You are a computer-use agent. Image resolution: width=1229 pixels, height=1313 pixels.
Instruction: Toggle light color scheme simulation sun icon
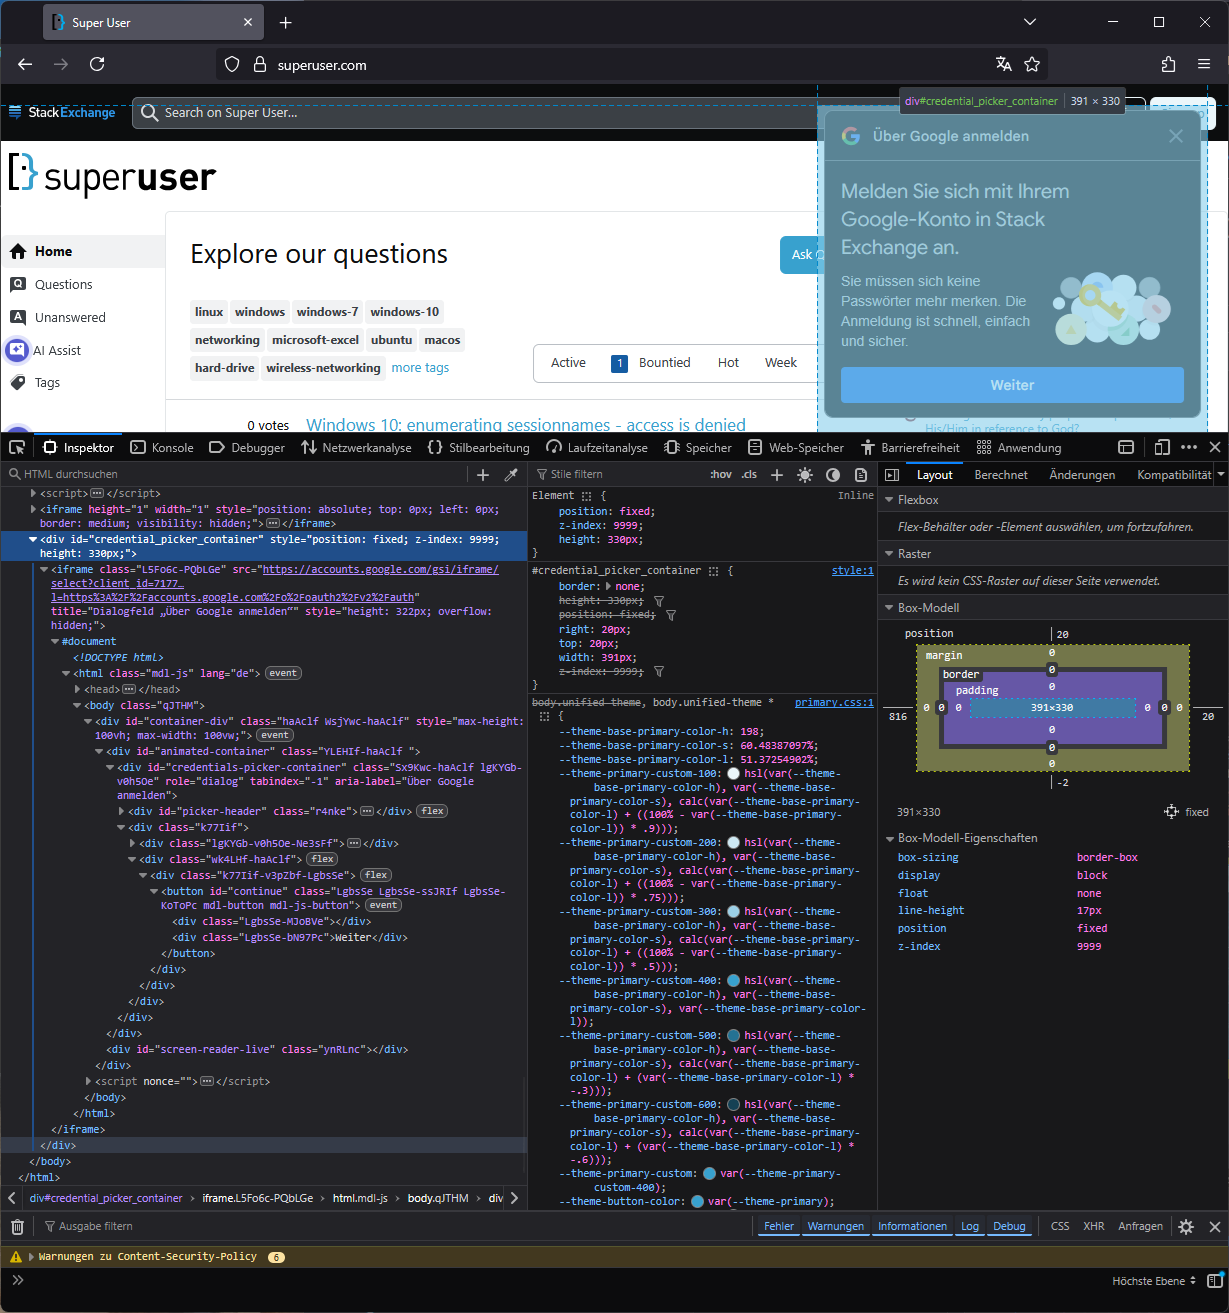805,475
